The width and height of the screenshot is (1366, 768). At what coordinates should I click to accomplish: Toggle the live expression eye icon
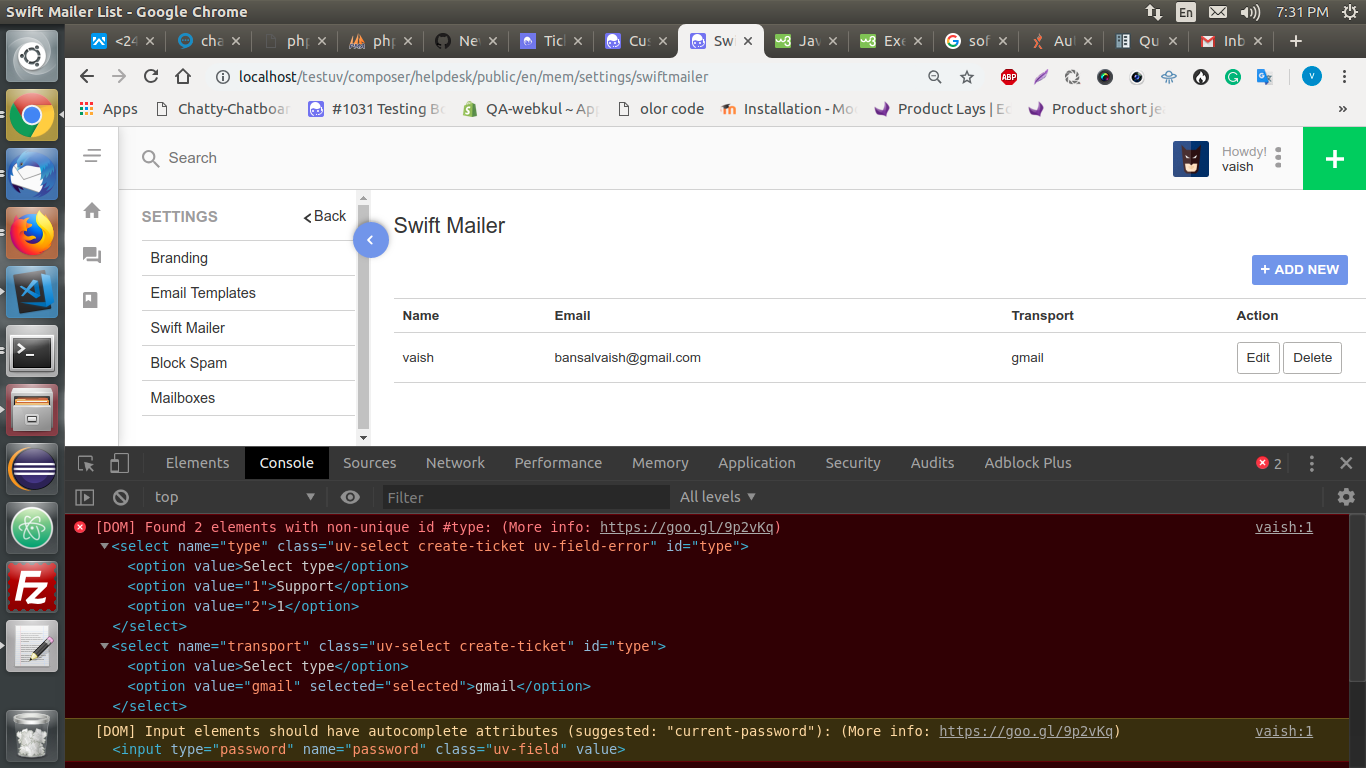coord(350,497)
